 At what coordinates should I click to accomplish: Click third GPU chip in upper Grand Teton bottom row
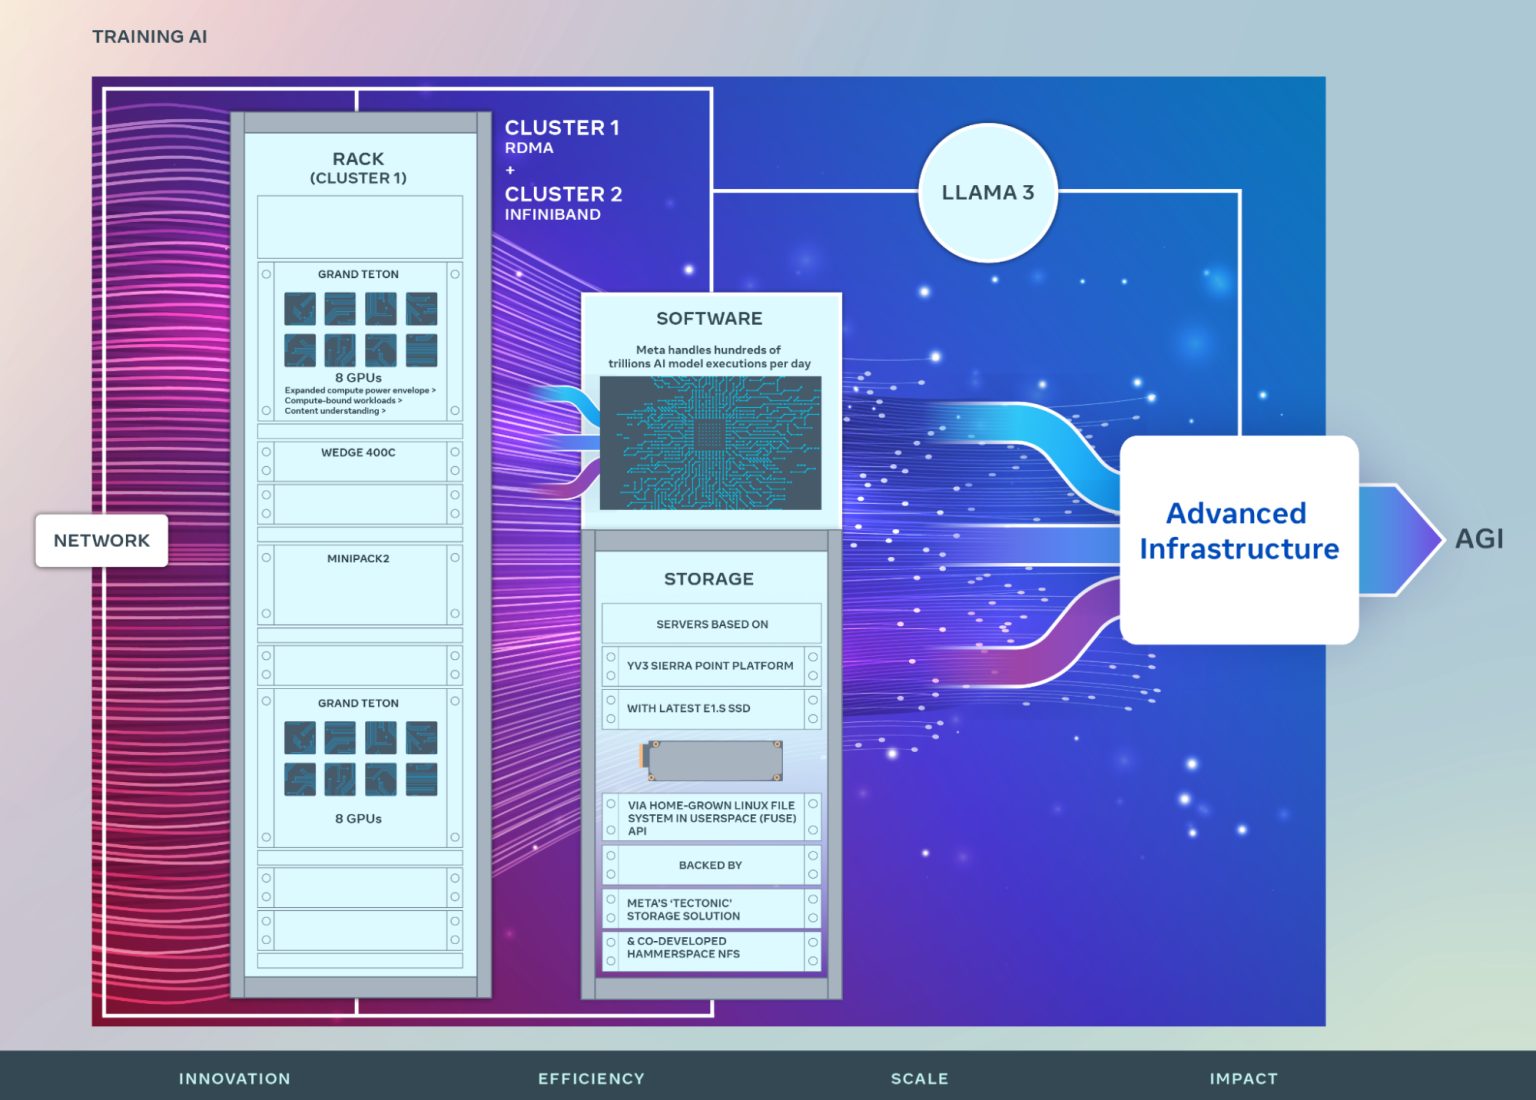tap(381, 350)
